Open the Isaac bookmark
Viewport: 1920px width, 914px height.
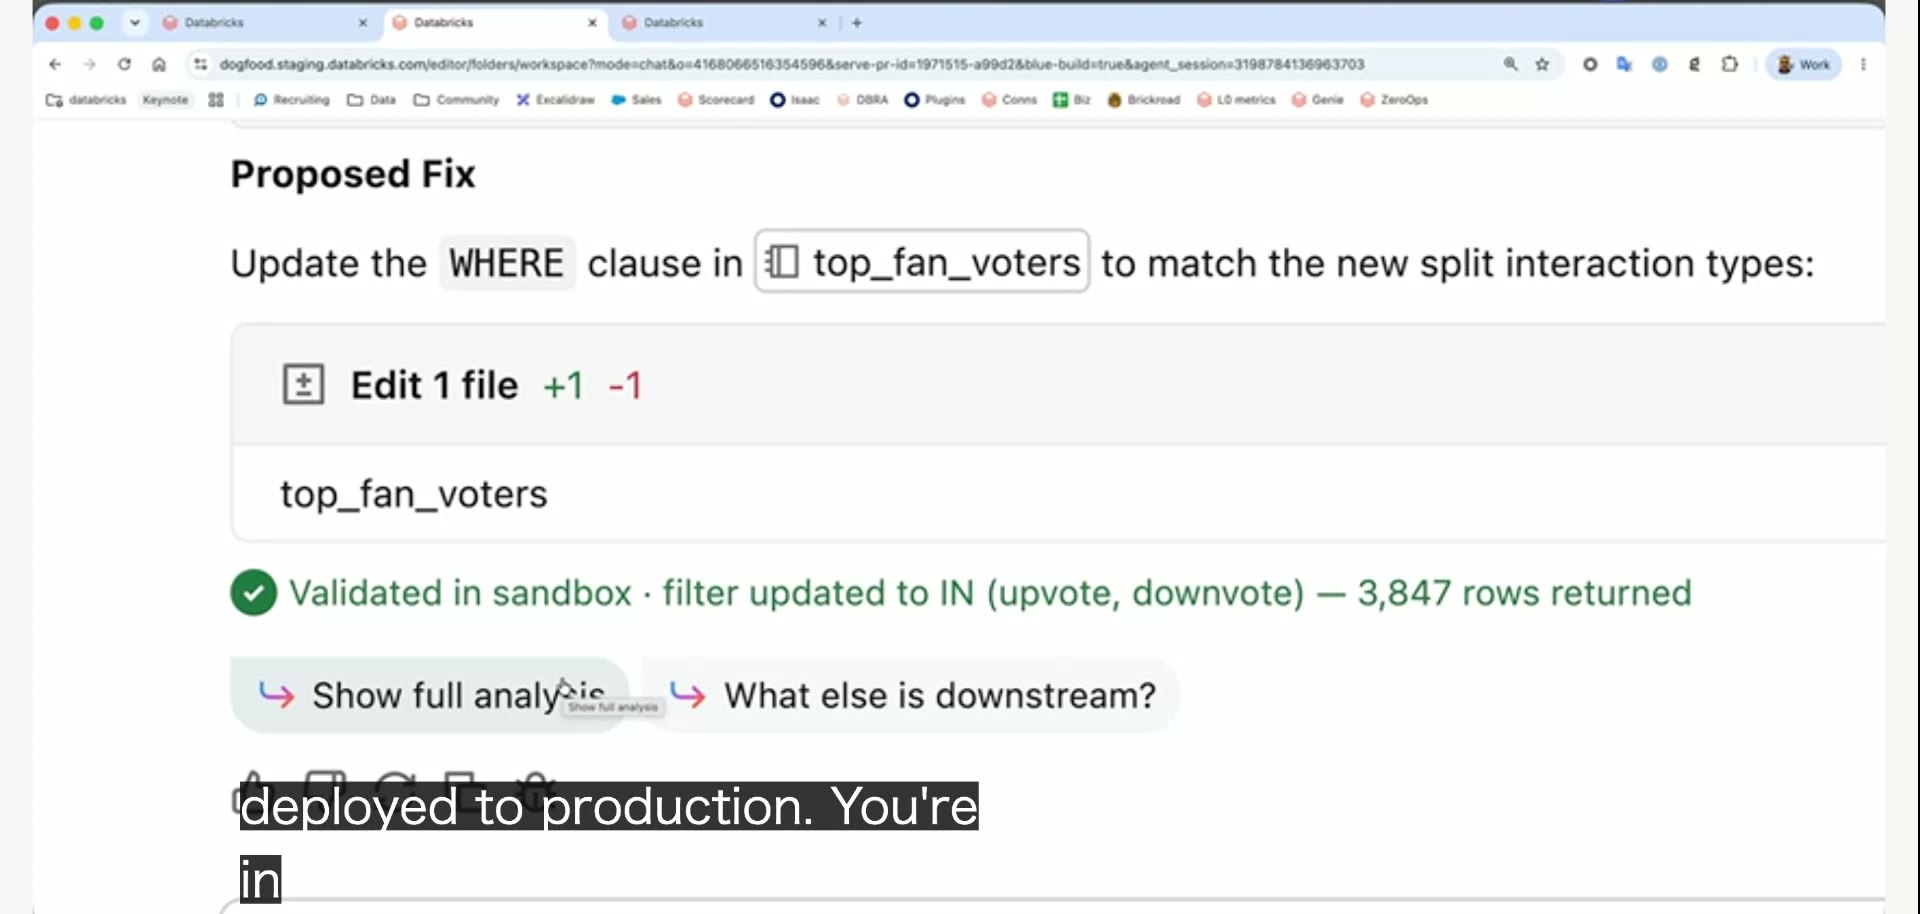795,100
